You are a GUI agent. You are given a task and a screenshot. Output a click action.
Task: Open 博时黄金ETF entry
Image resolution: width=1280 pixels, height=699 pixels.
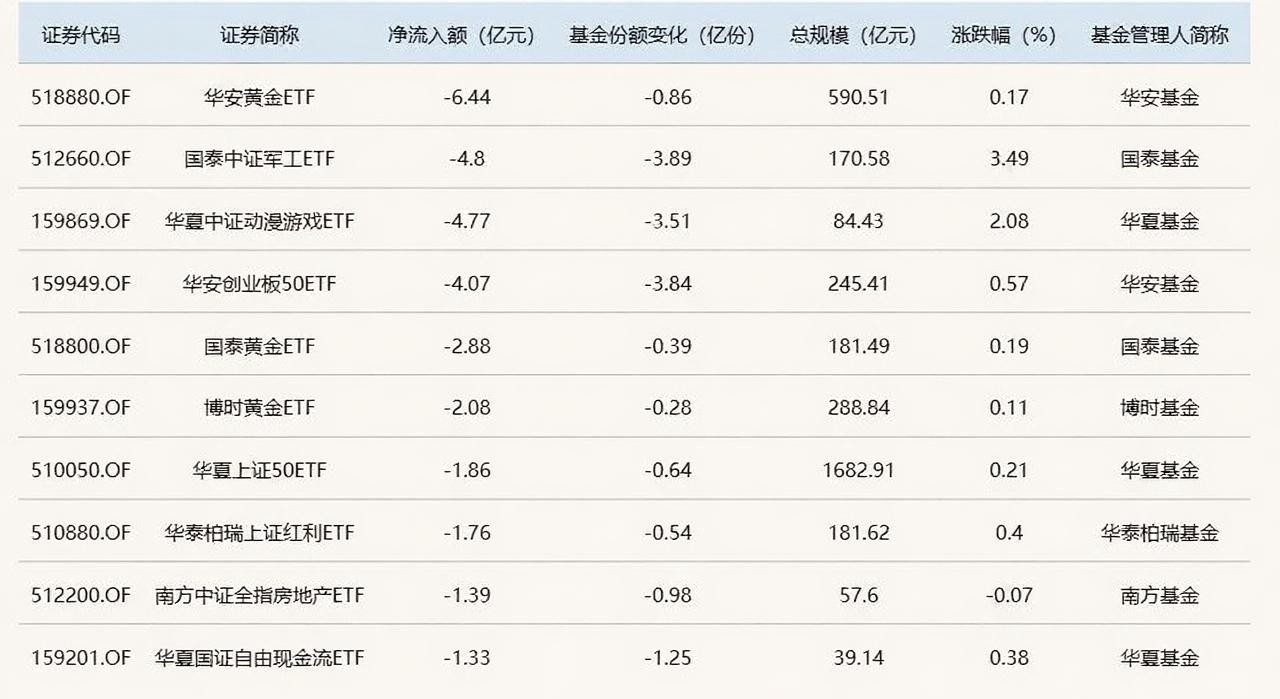pyautogui.click(x=259, y=408)
